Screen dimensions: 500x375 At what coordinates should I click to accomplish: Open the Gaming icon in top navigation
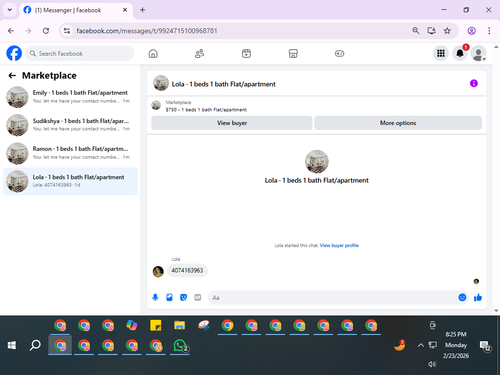click(x=339, y=53)
